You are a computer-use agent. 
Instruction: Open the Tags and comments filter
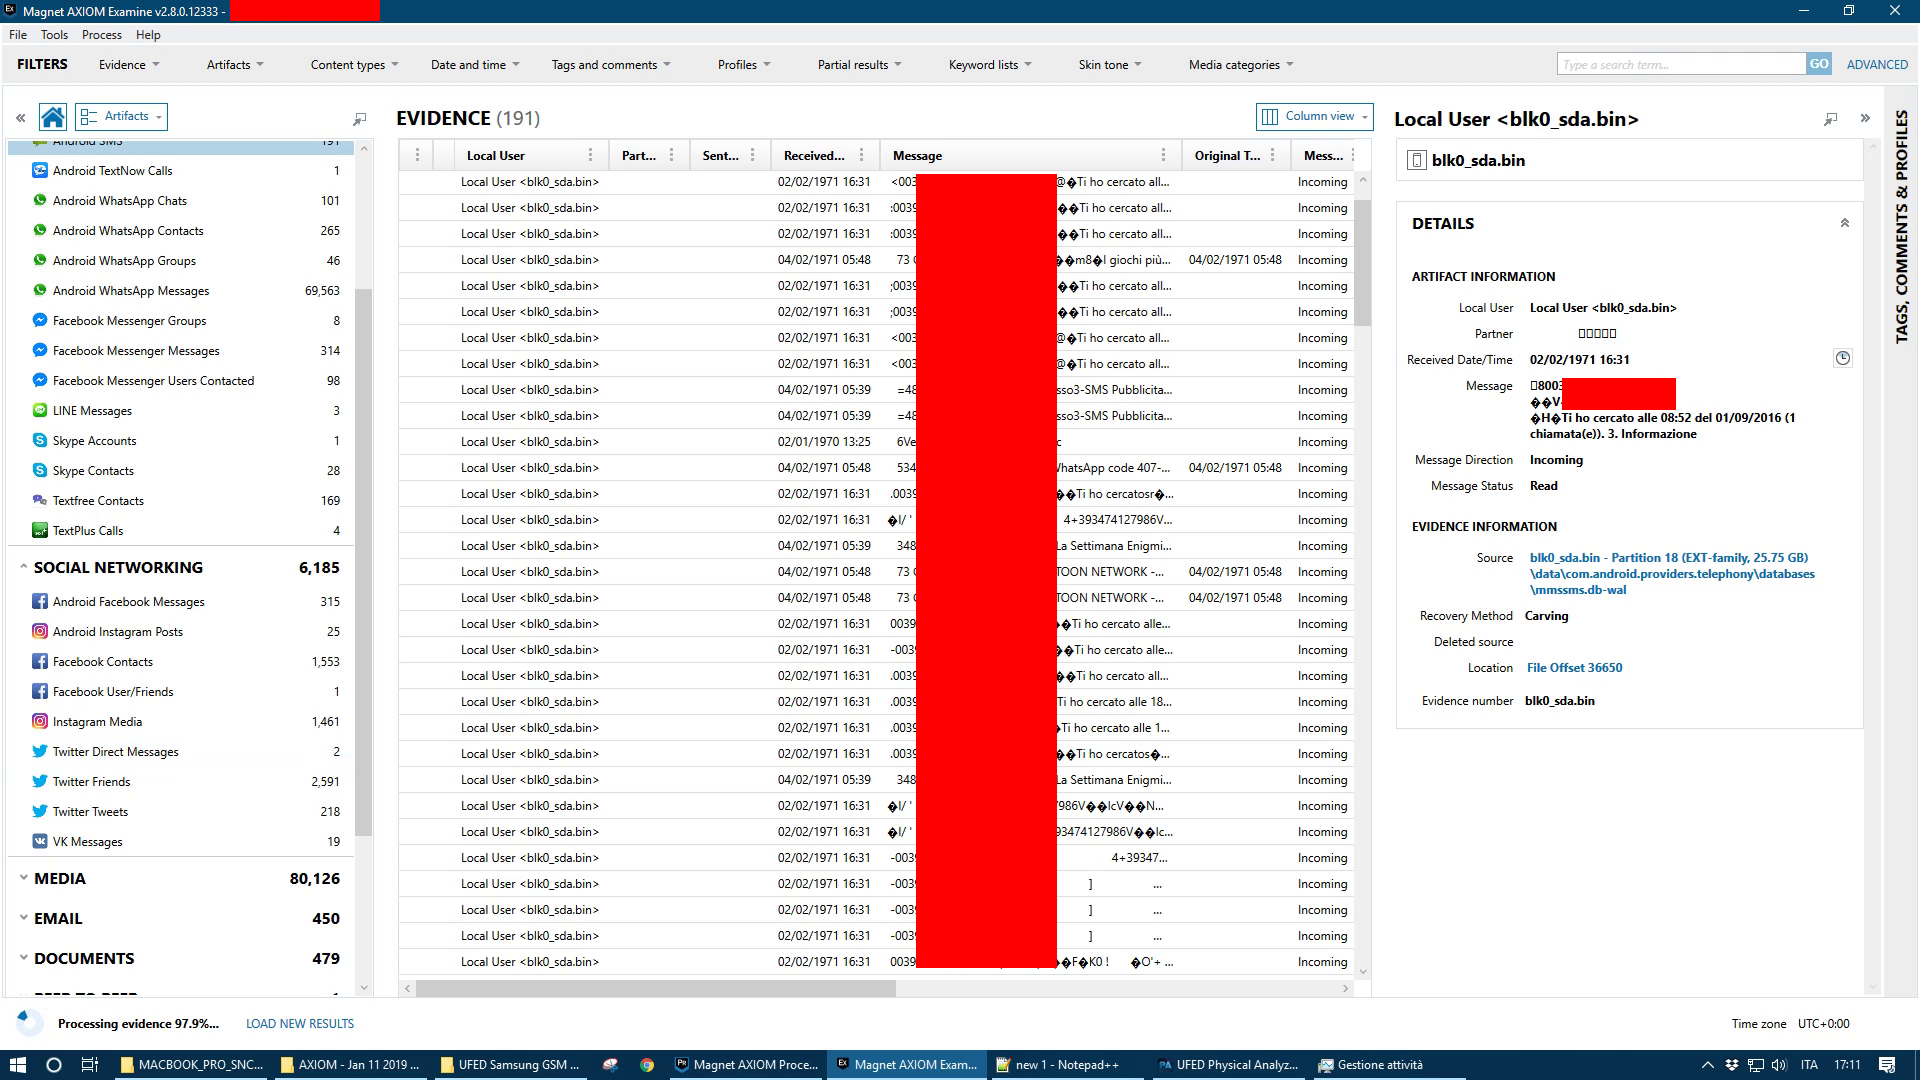611,64
